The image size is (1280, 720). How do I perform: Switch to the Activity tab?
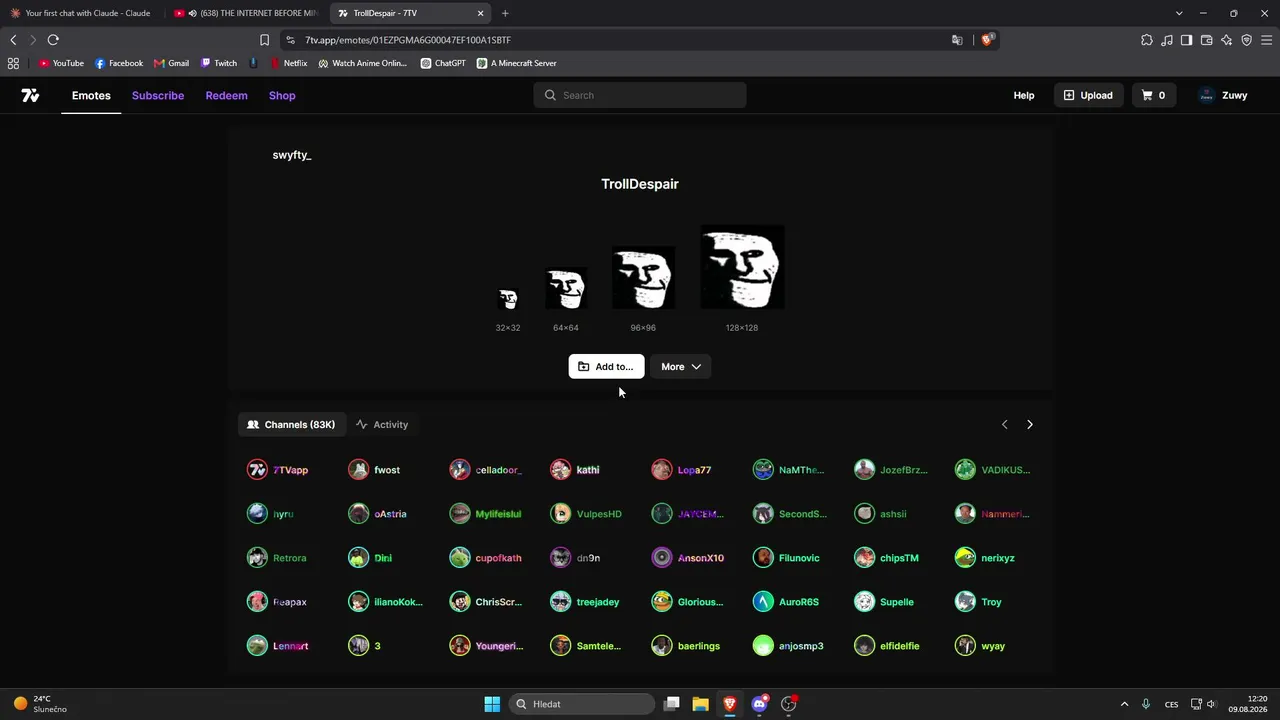click(x=382, y=425)
